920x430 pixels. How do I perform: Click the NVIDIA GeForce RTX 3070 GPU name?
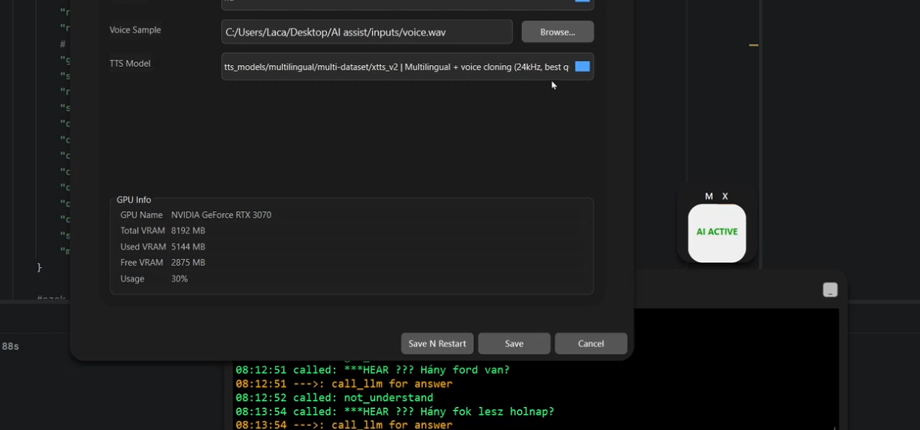(x=221, y=215)
